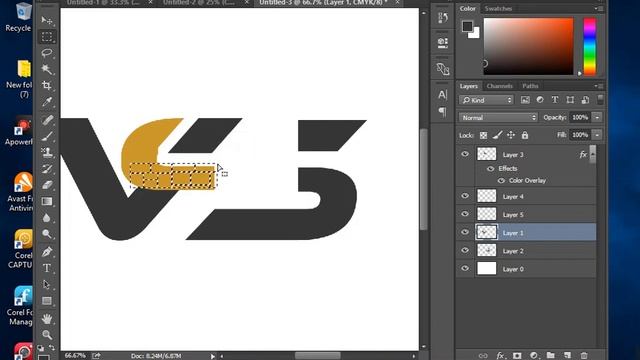Select the Blur tool
This screenshot has height=360, width=640.
pyautogui.click(x=47, y=218)
